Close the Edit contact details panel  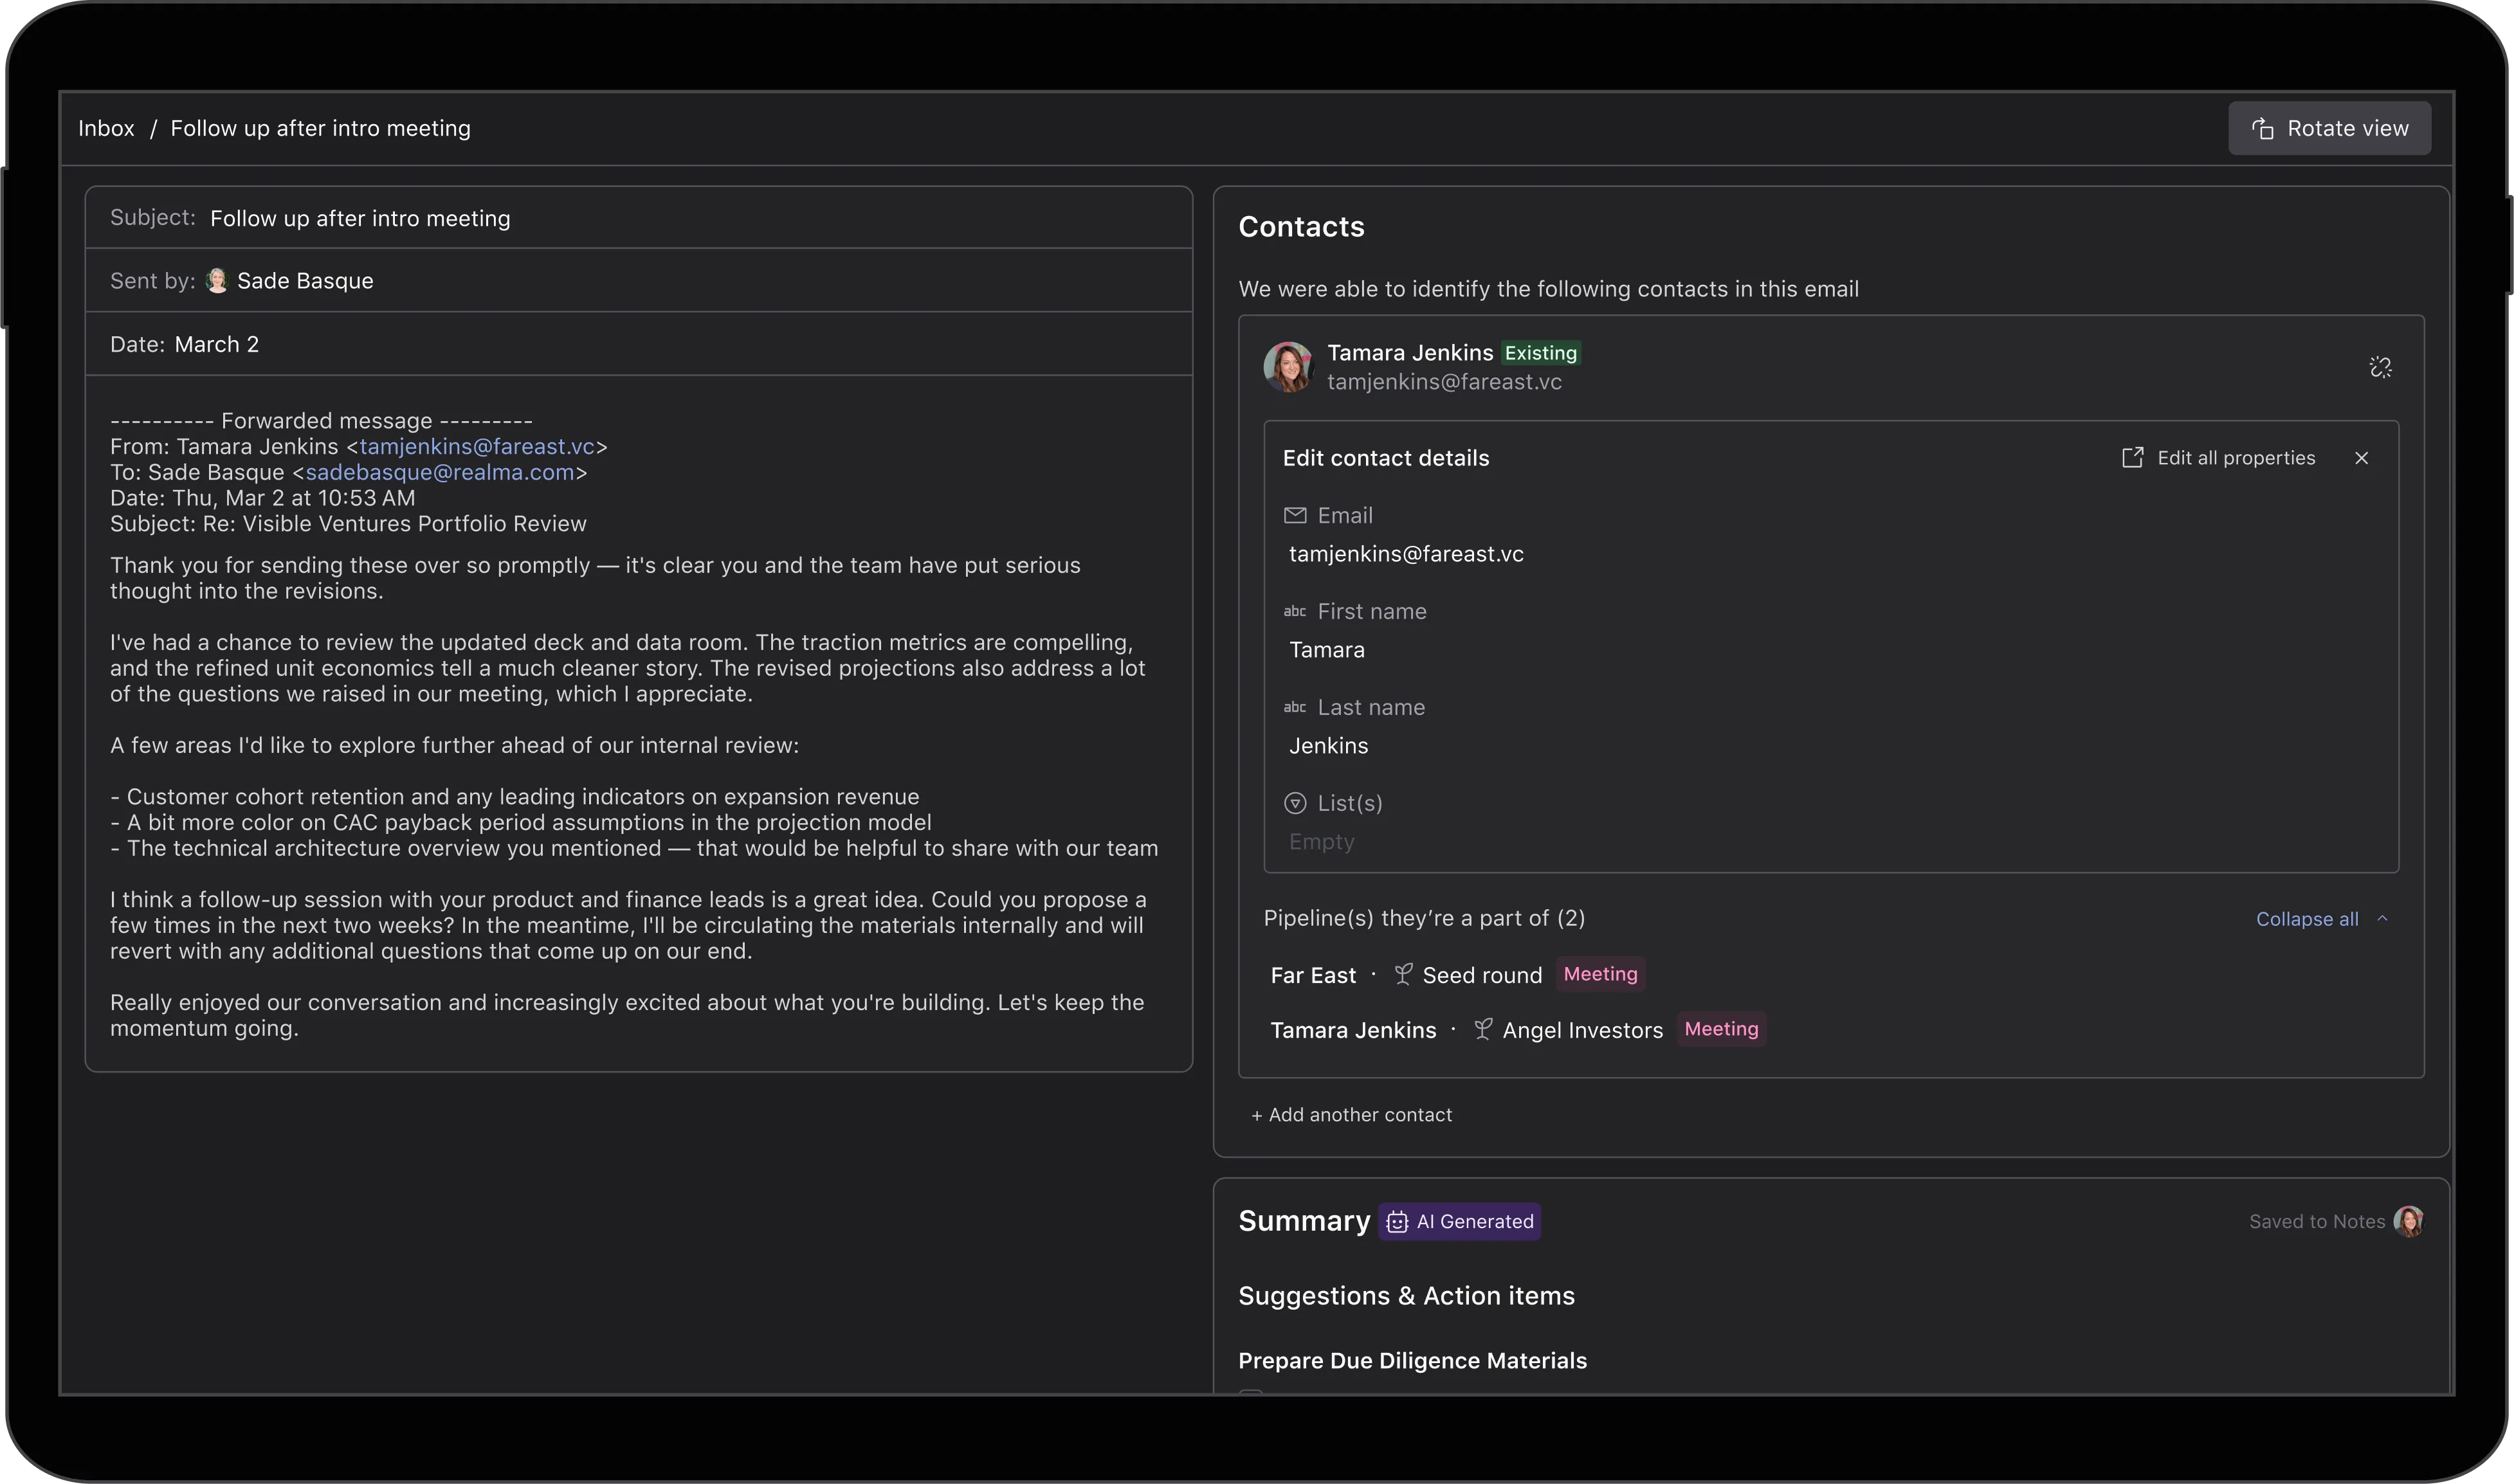(x=2361, y=458)
